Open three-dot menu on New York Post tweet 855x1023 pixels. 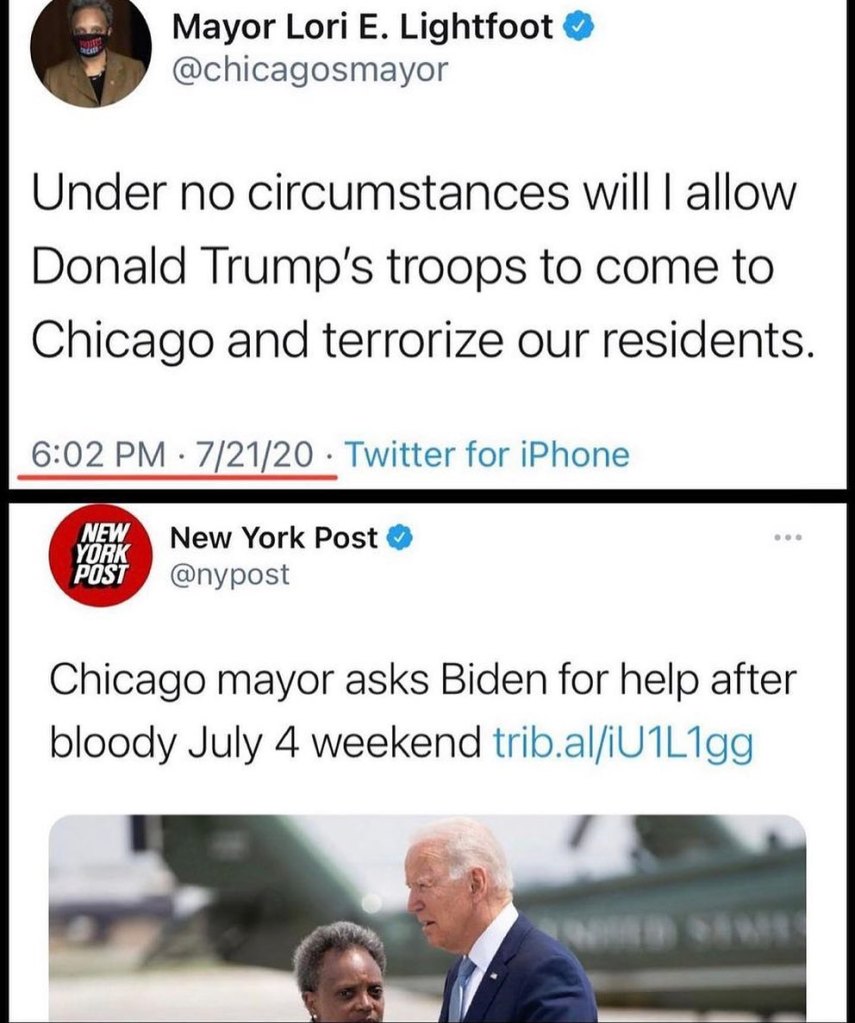[787, 538]
